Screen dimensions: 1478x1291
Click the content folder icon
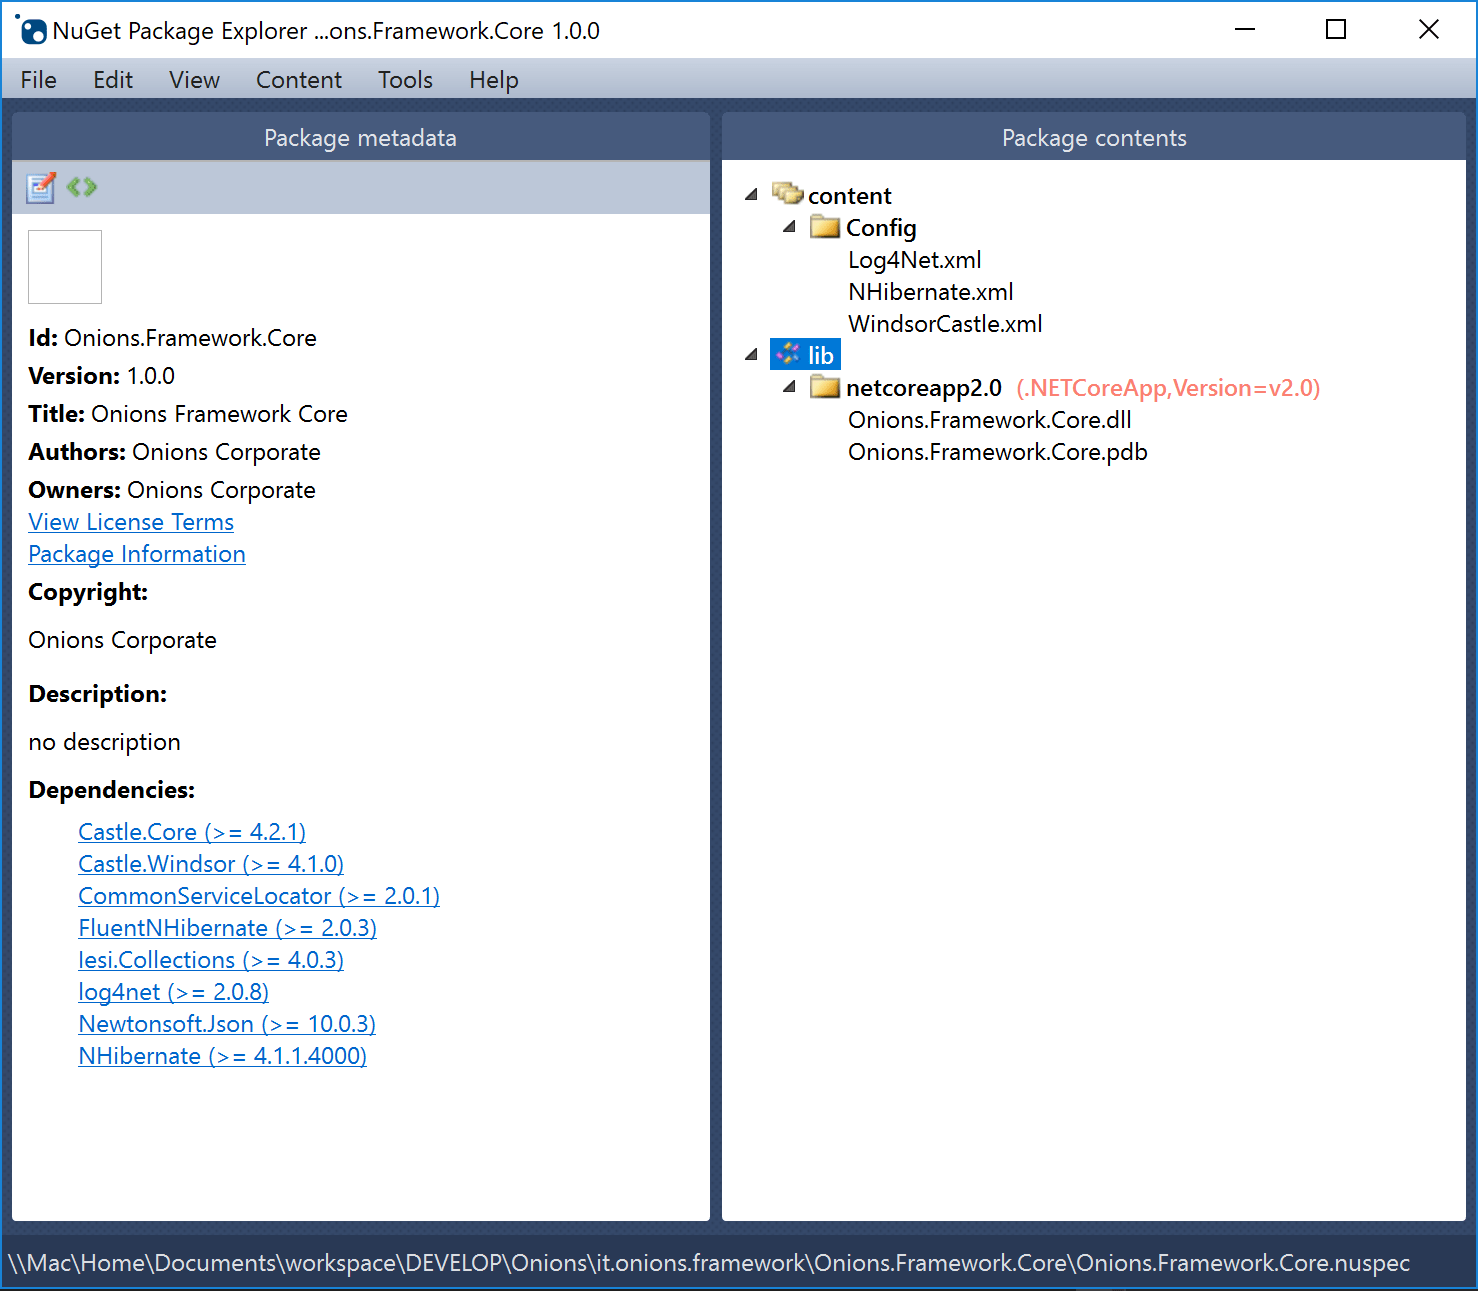click(788, 193)
